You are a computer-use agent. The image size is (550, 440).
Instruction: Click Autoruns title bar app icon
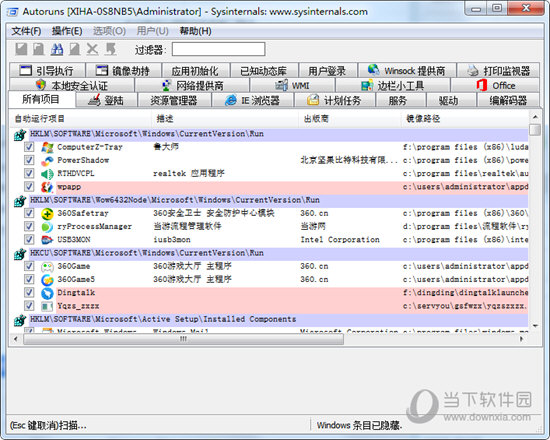[13, 12]
